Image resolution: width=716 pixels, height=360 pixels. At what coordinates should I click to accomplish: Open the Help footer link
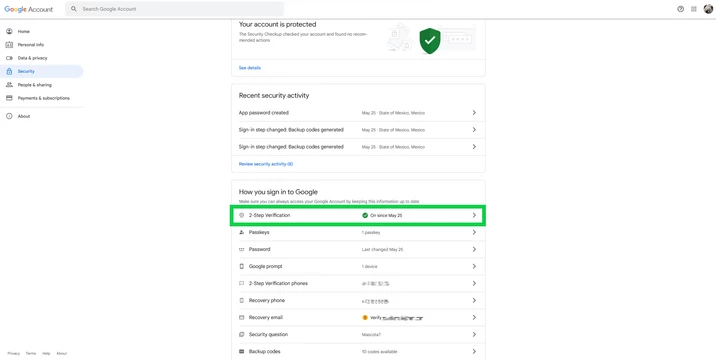[46, 354]
